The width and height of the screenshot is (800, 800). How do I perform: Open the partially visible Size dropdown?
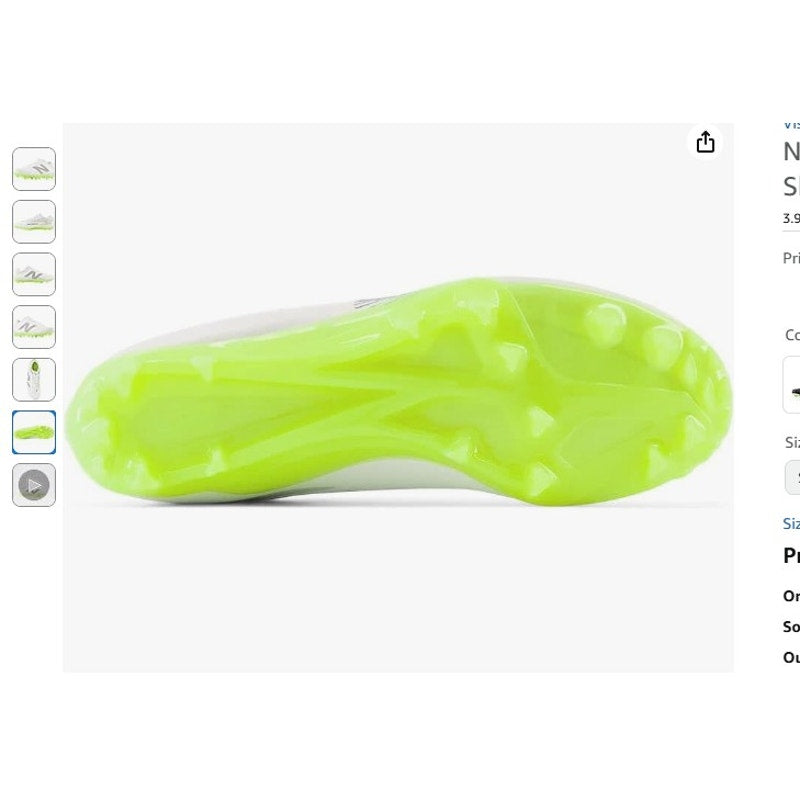[792, 477]
